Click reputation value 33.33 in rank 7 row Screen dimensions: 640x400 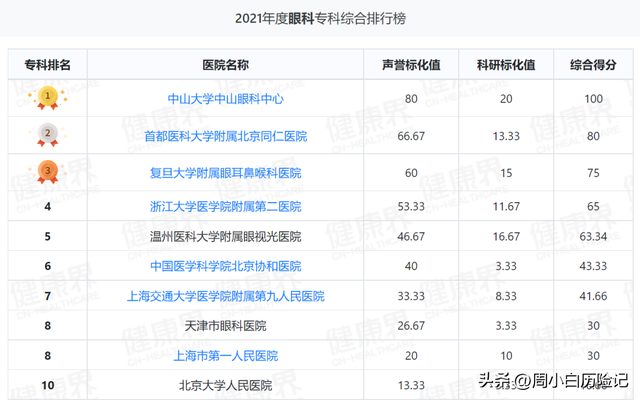point(411,296)
